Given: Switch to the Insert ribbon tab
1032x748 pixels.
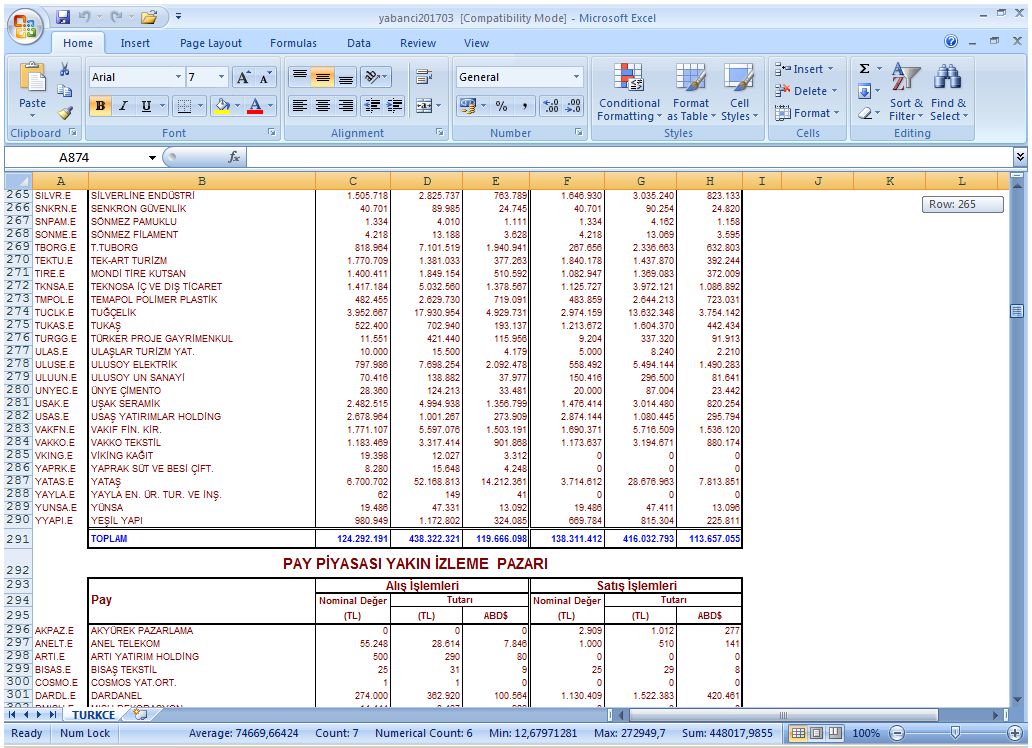Looking at the screenshot, I should pos(135,43).
